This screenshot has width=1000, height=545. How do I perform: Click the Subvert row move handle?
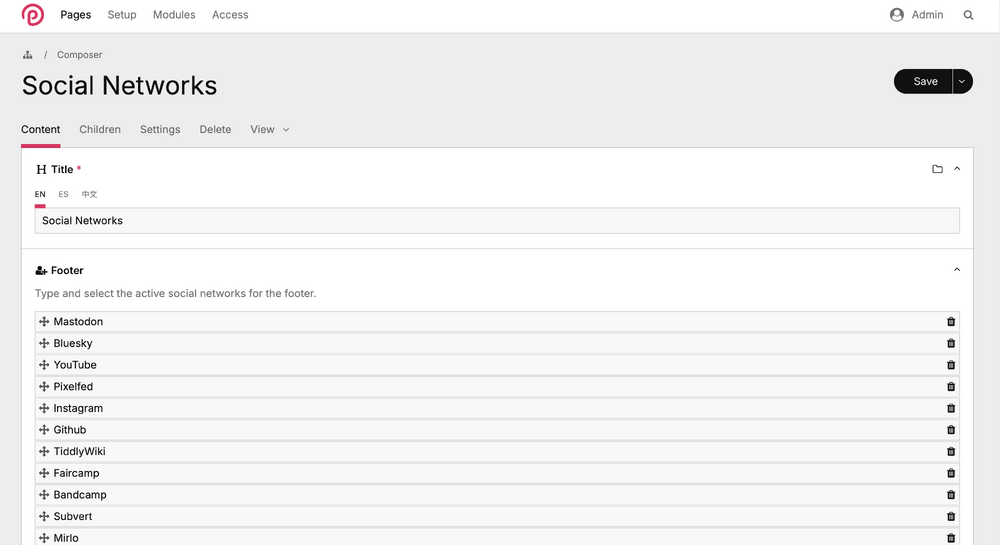coord(44,517)
